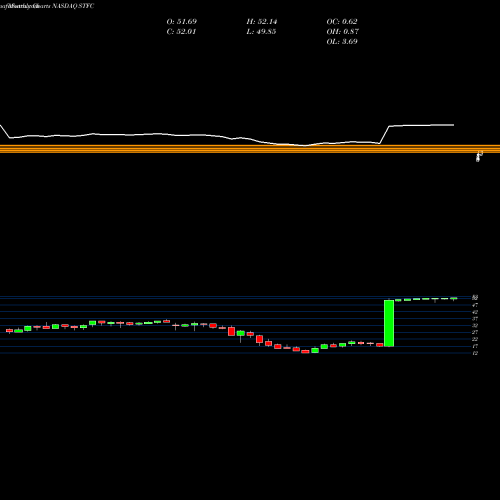This screenshot has height=500, width=500.
Task: Click the 'NASDAQ STFC' chart title
Action: [x=73, y=6]
